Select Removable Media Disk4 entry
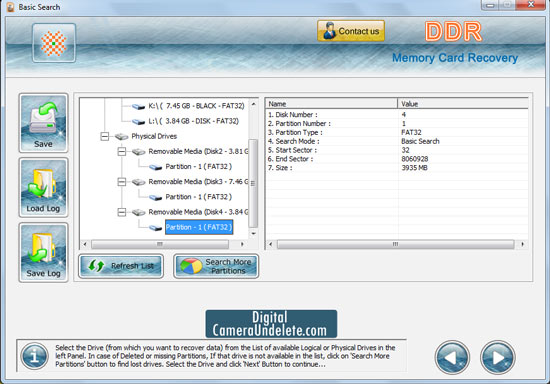The width and height of the screenshot is (550, 384). click(198, 212)
